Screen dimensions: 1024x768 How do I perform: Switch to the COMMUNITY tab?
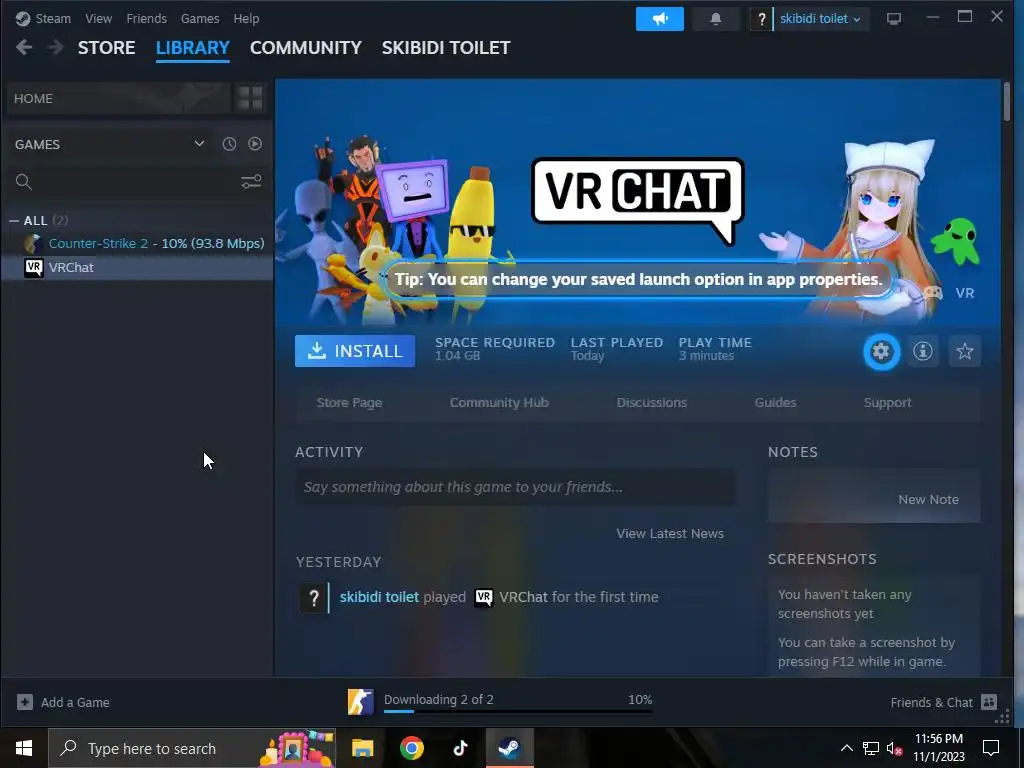coord(306,48)
